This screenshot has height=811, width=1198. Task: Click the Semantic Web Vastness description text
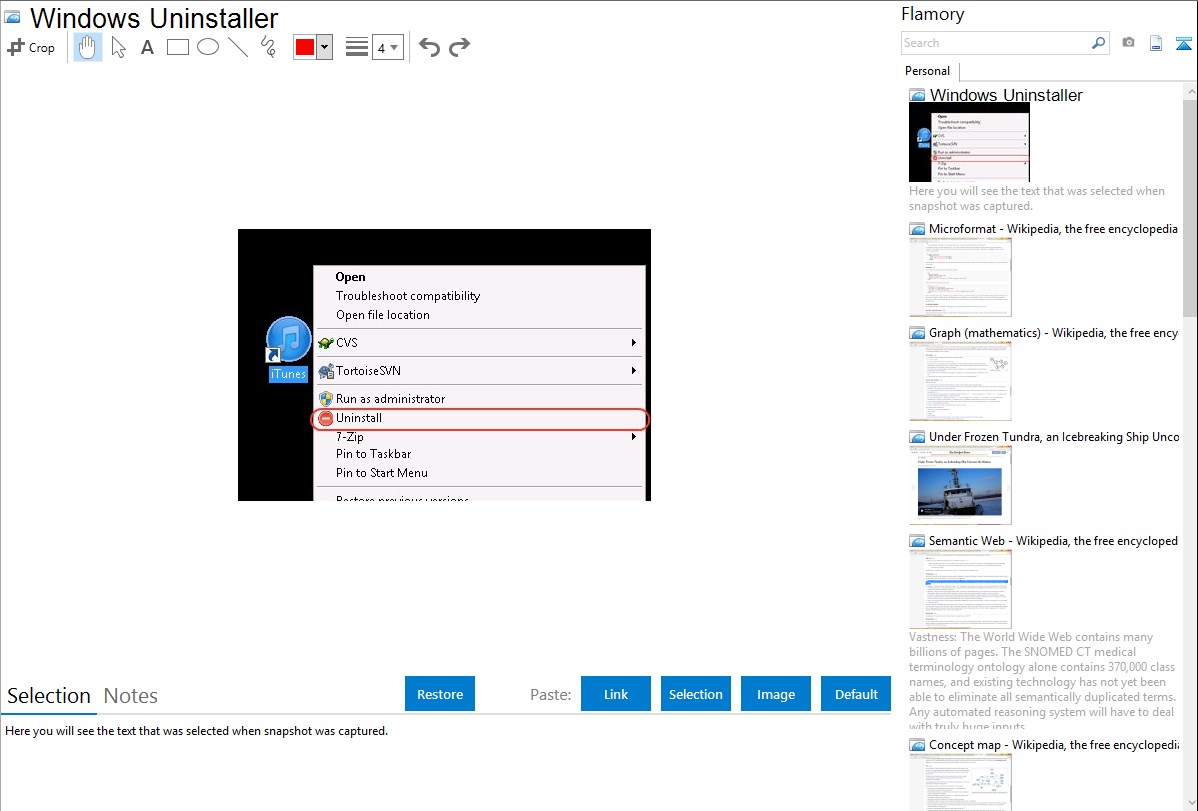point(1042,682)
